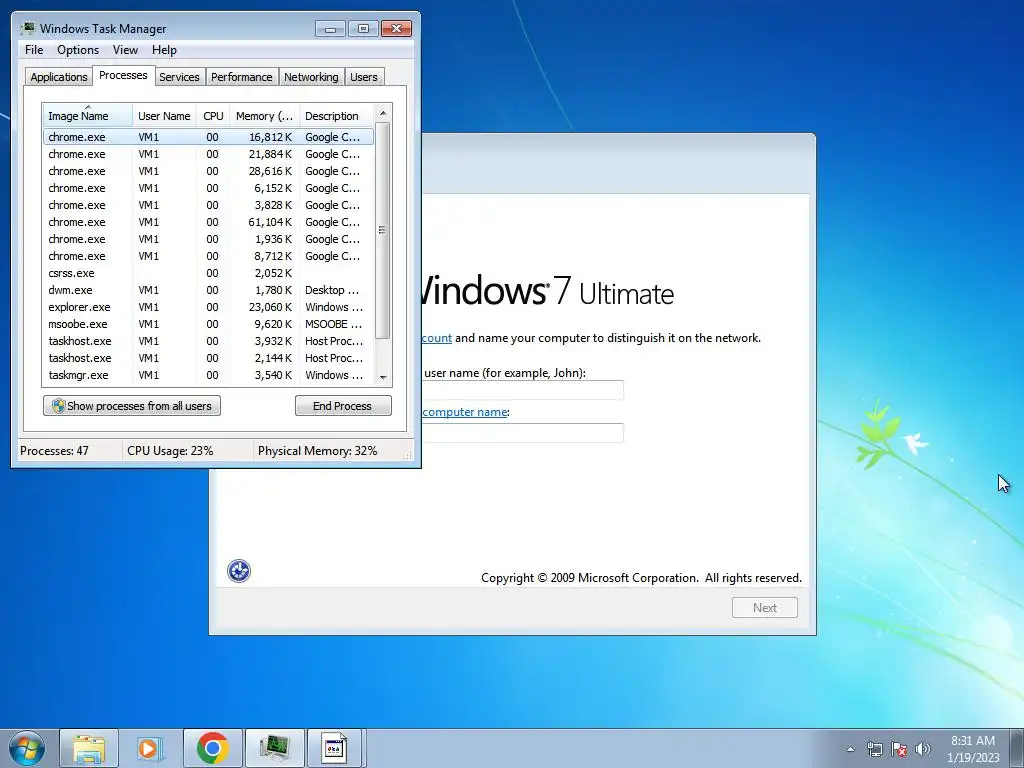Select chrome.exe row using 21,884 K

pyautogui.click(x=208, y=154)
